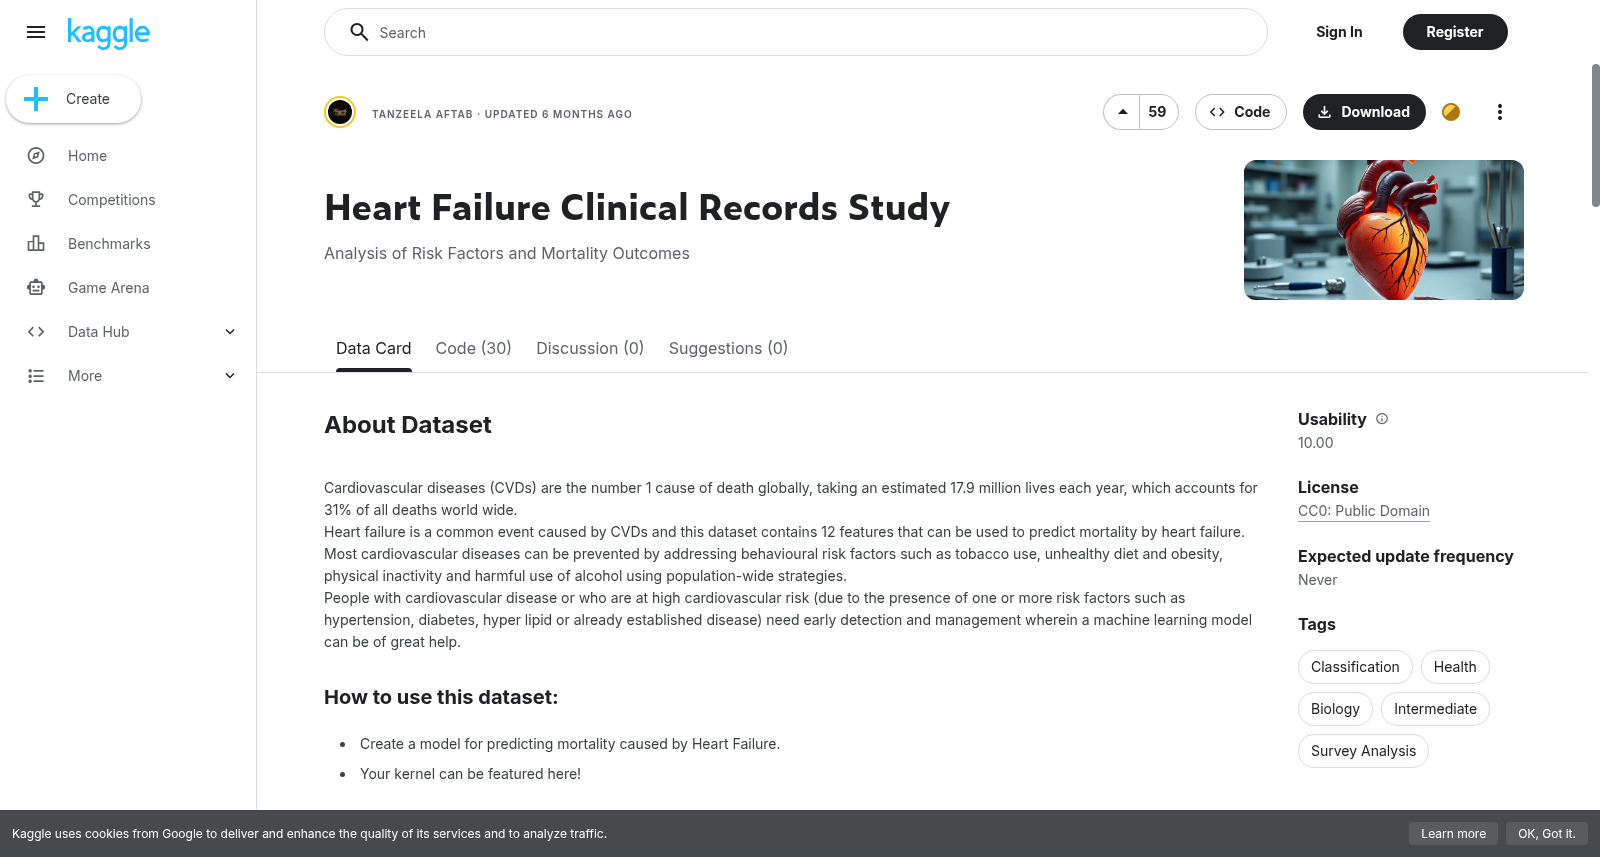
Task: Switch to the Code (30) tab
Action: (473, 348)
